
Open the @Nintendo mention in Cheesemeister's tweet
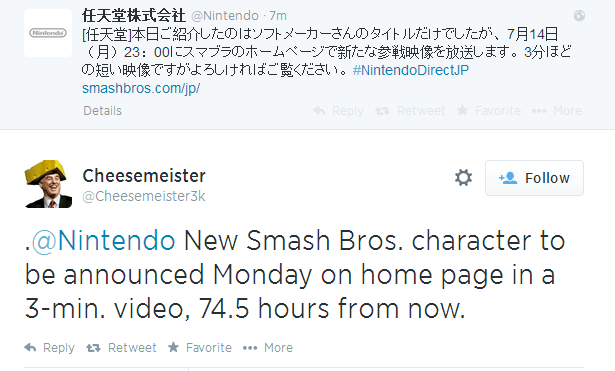(103, 240)
